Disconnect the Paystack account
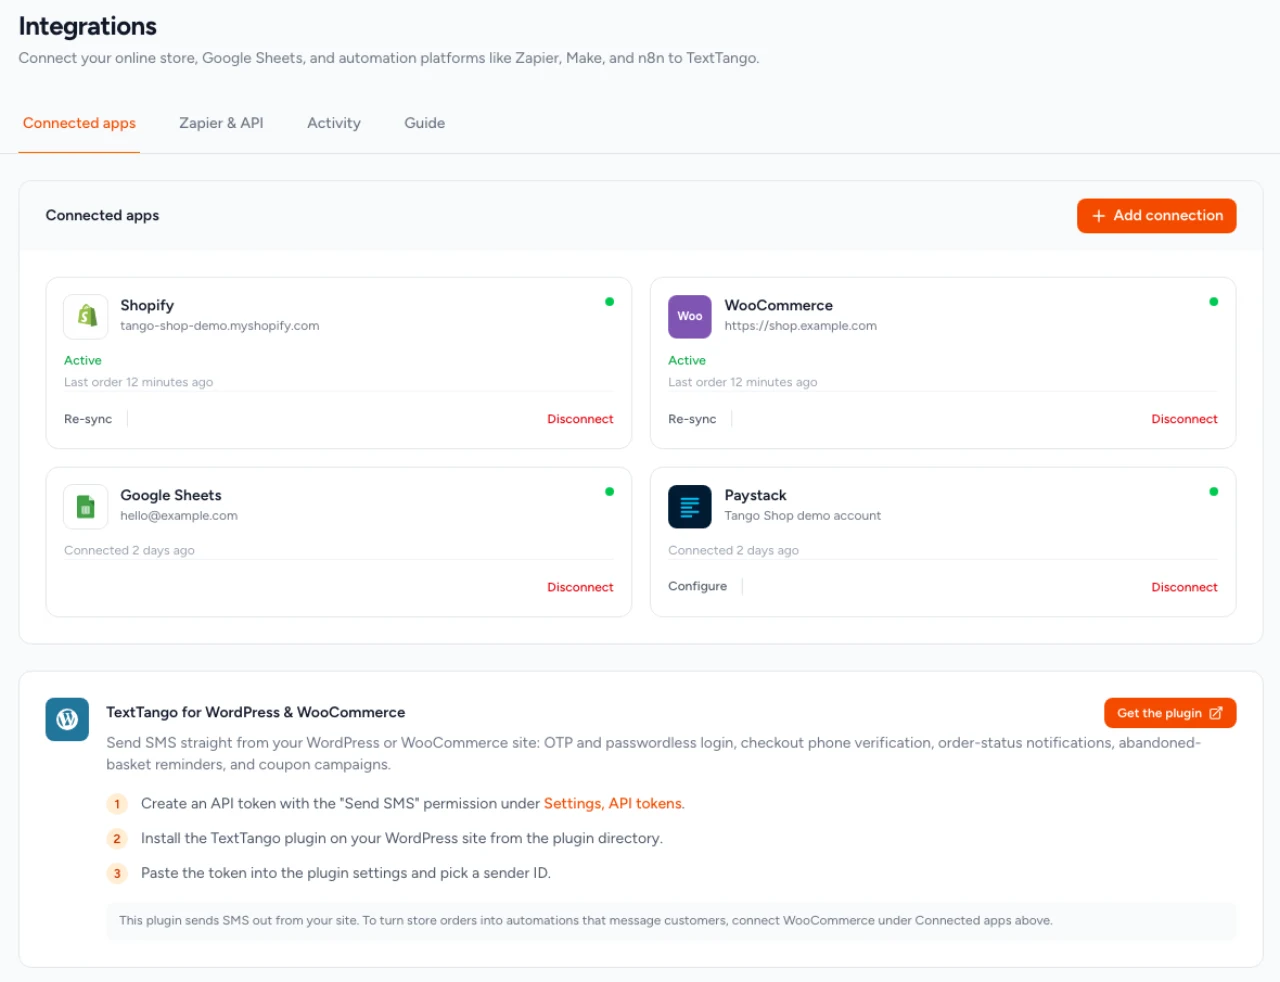 pyautogui.click(x=1184, y=587)
